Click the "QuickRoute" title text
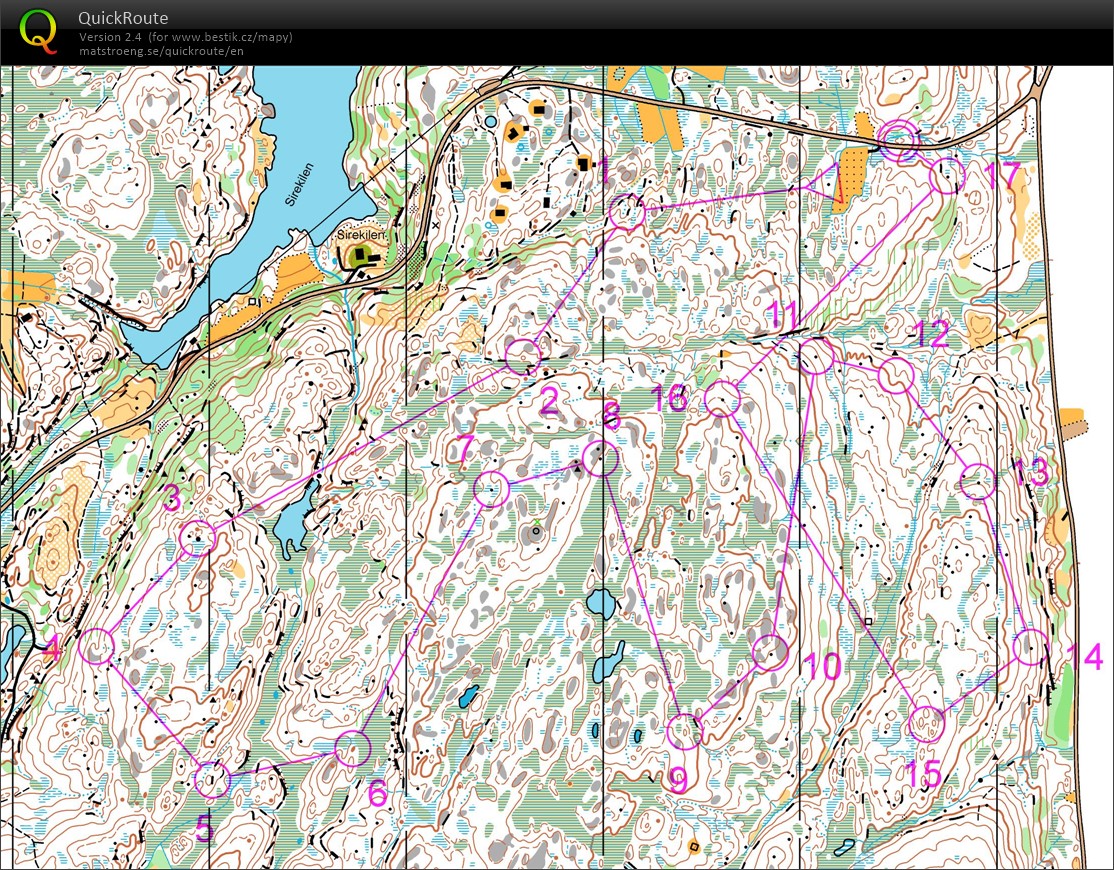This screenshot has height=870, width=1114. click(123, 18)
